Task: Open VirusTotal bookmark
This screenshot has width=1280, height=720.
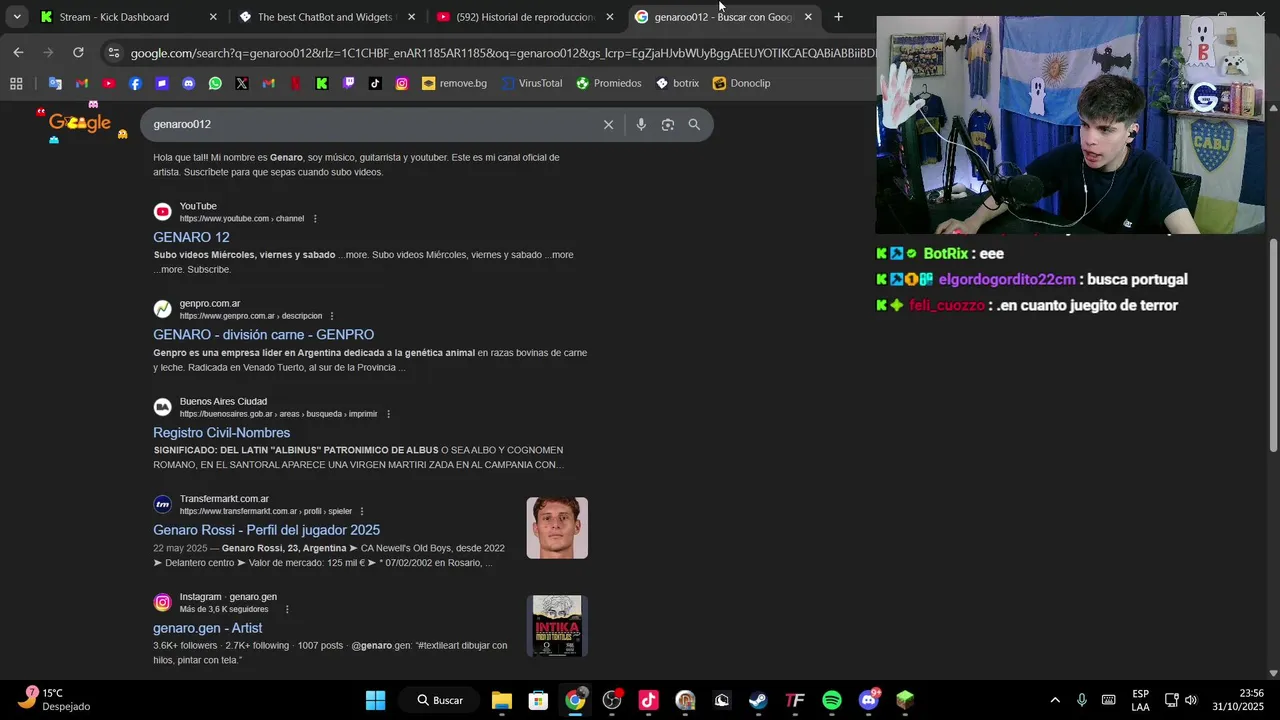Action: click(x=532, y=83)
